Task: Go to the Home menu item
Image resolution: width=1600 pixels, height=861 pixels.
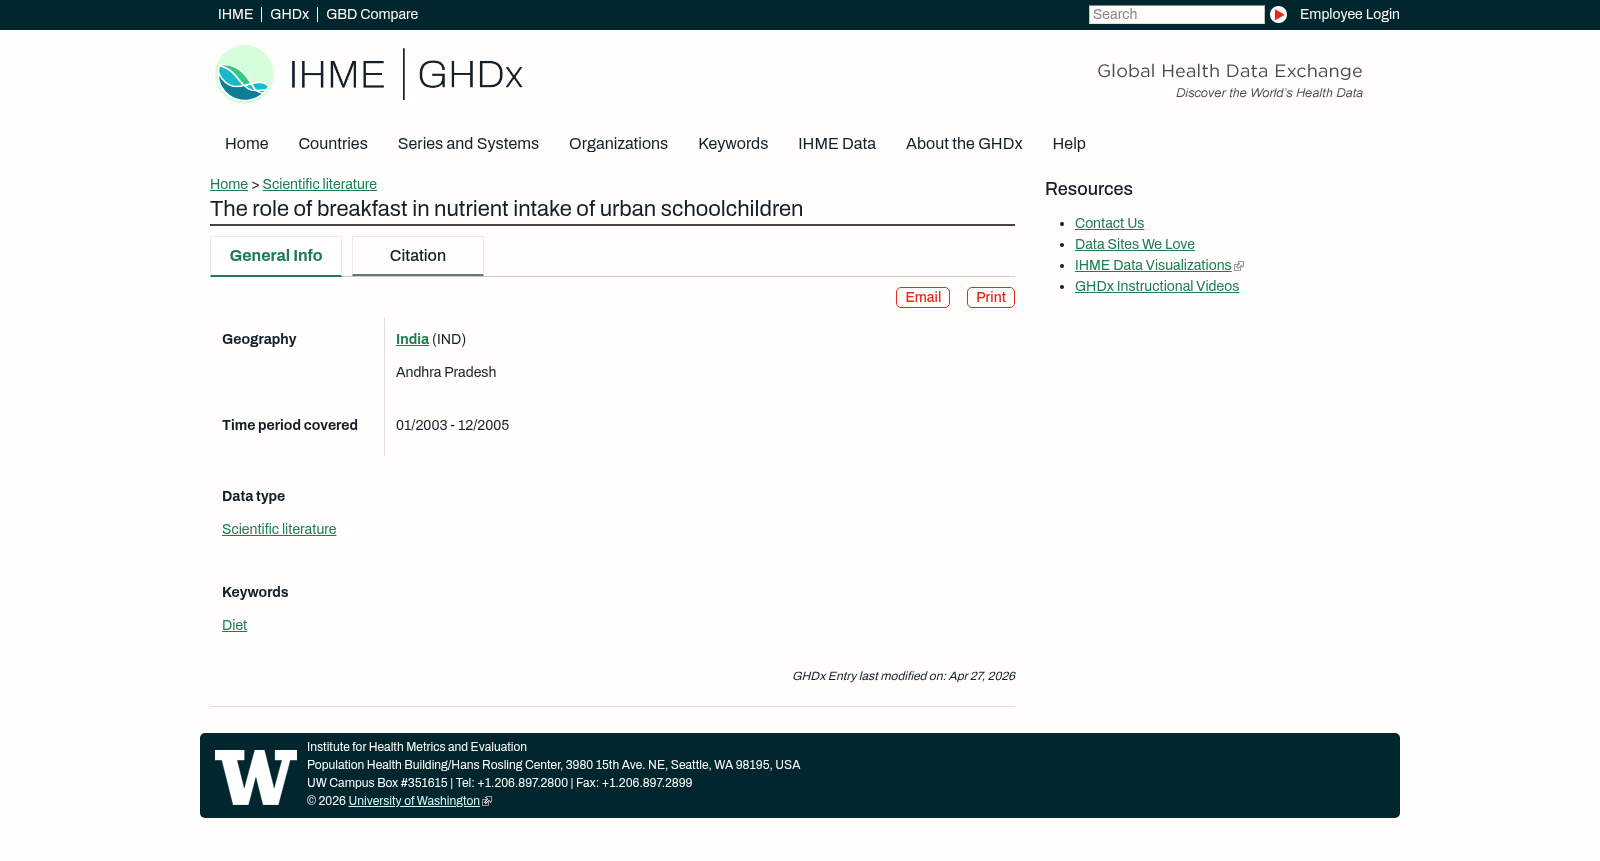Action: tap(246, 144)
